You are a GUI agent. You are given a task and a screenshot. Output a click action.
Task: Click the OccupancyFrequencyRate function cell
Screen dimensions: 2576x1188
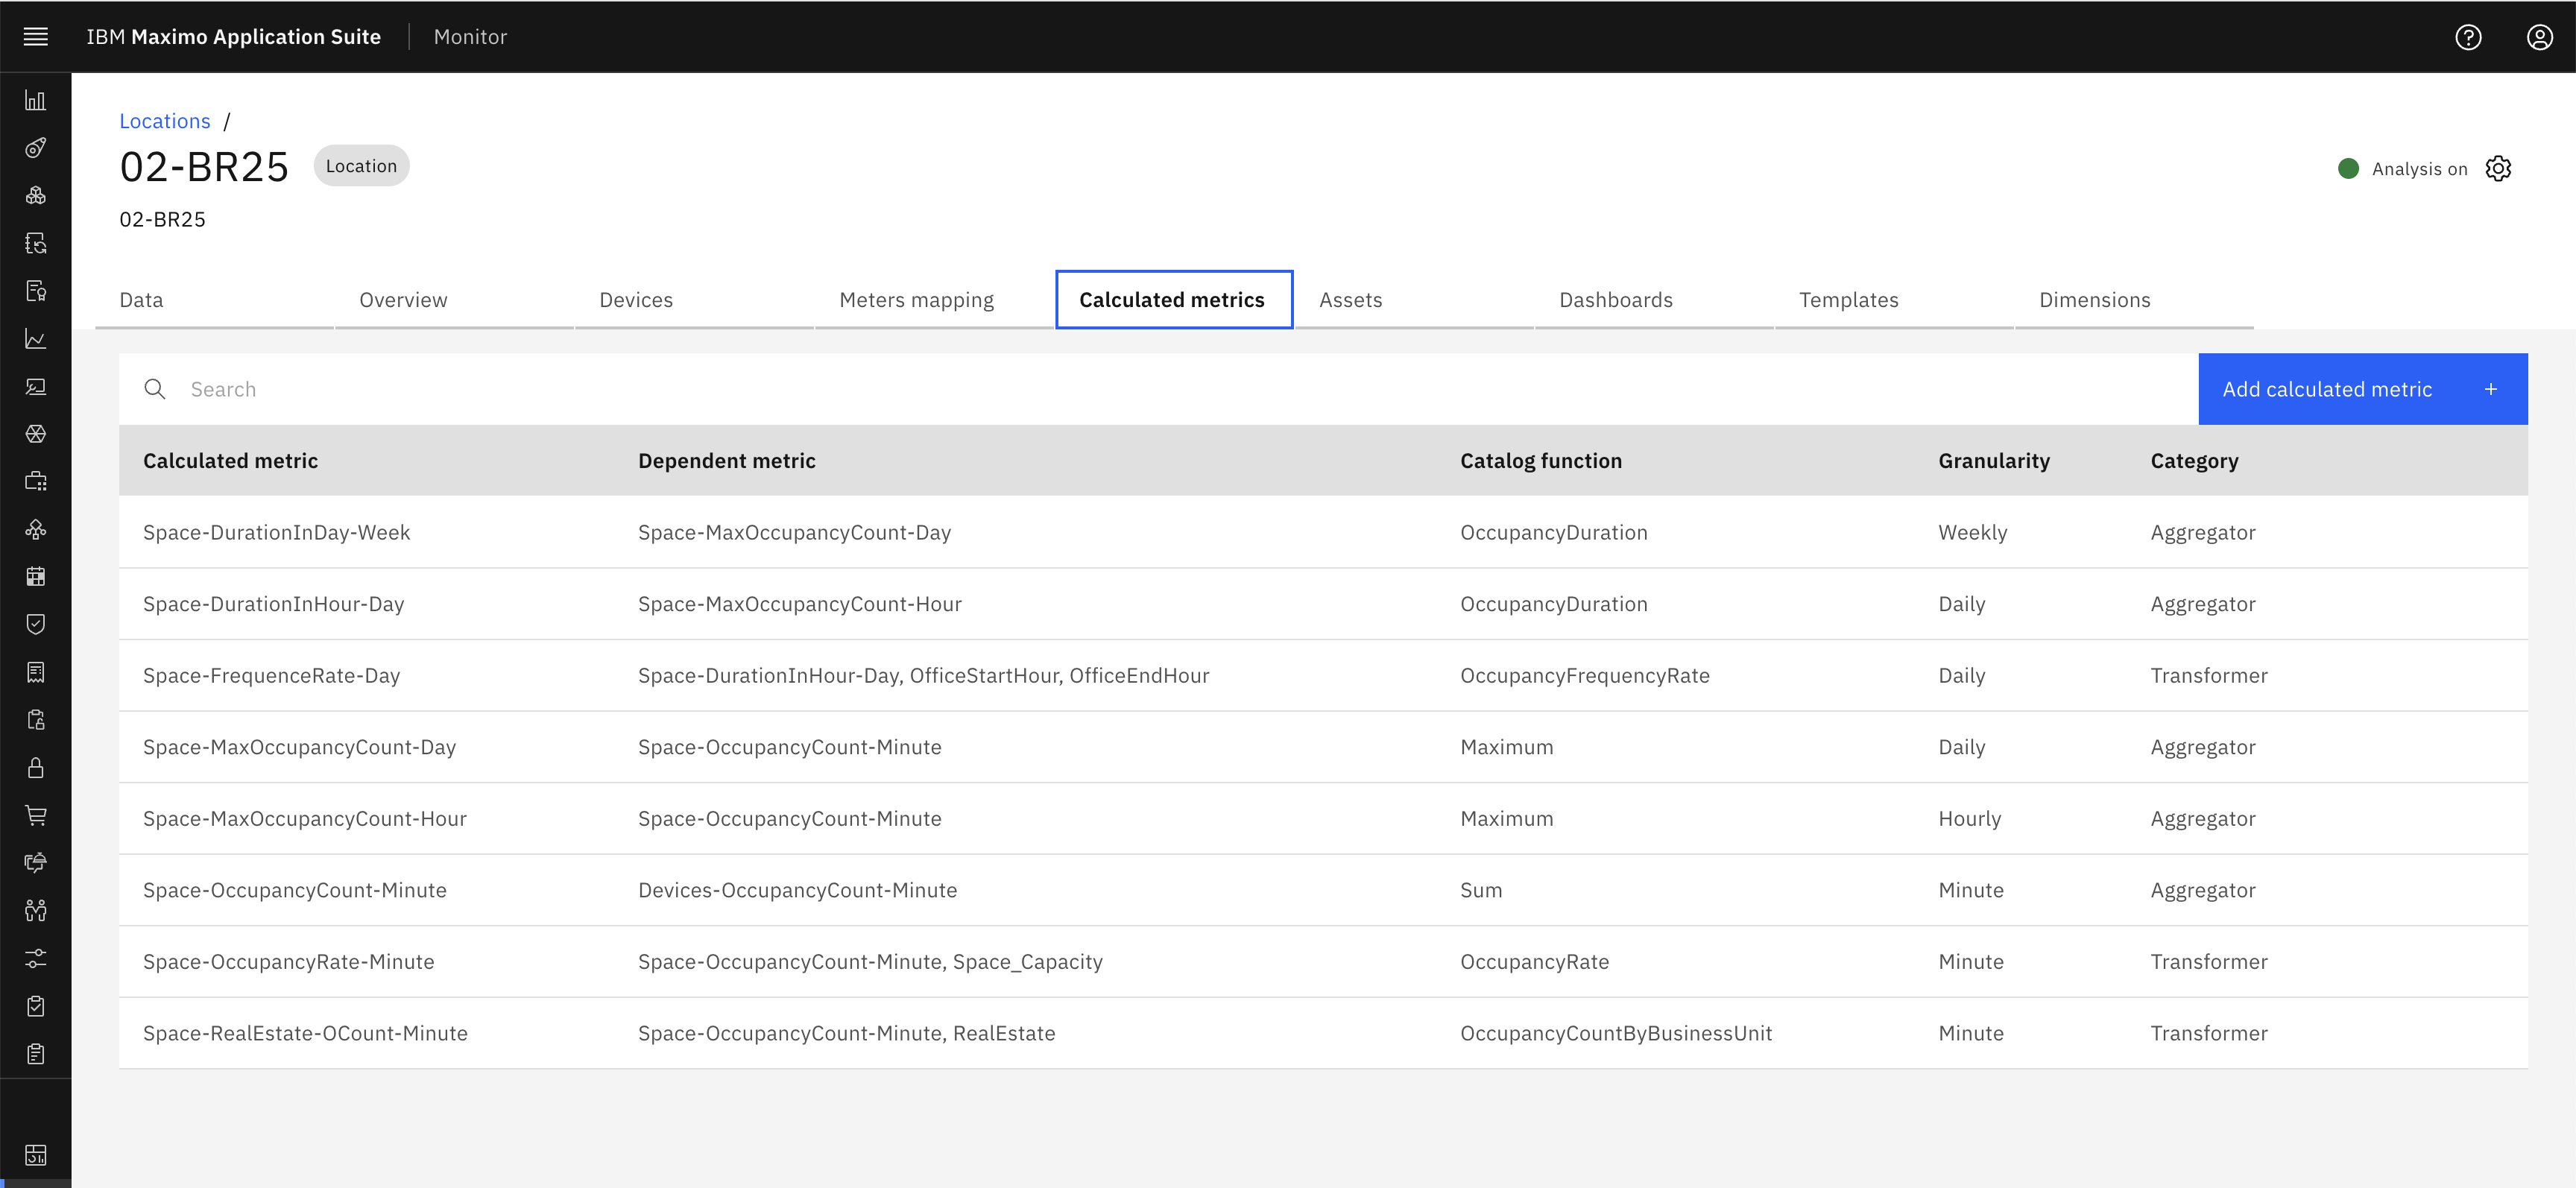coord(1585,676)
